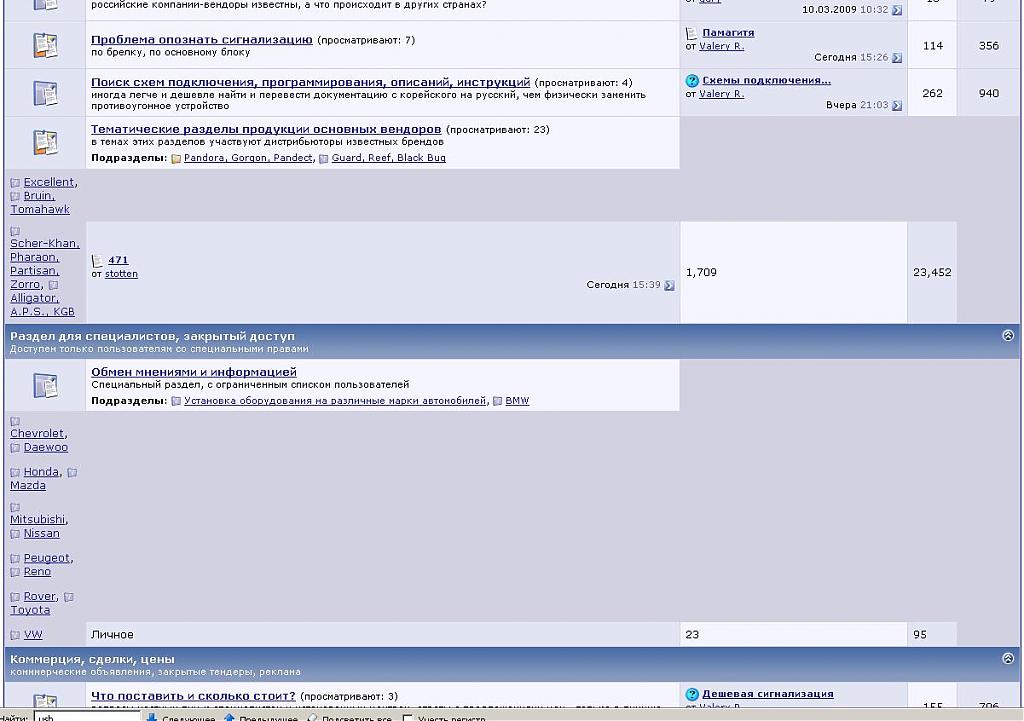
Task: Open Guard, Reef, Black Bug subforum
Action: click(389, 158)
